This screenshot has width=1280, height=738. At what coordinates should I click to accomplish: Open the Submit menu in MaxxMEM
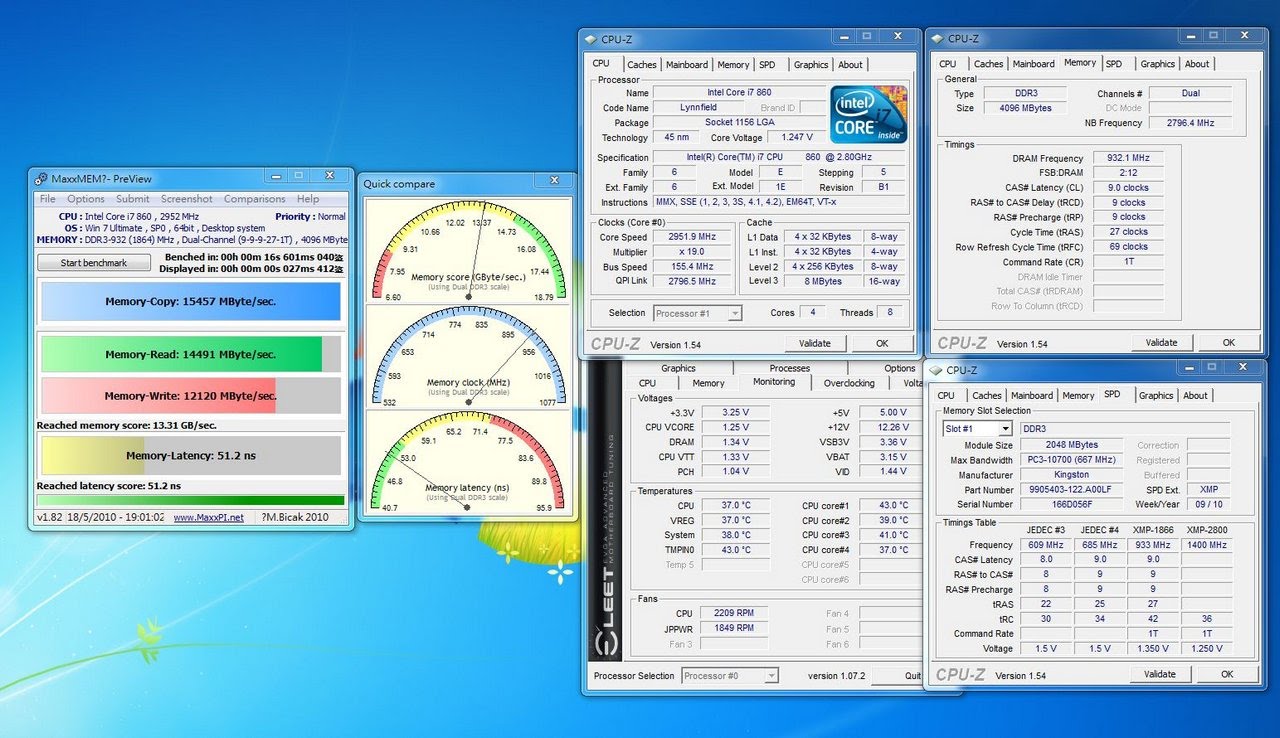(x=132, y=199)
